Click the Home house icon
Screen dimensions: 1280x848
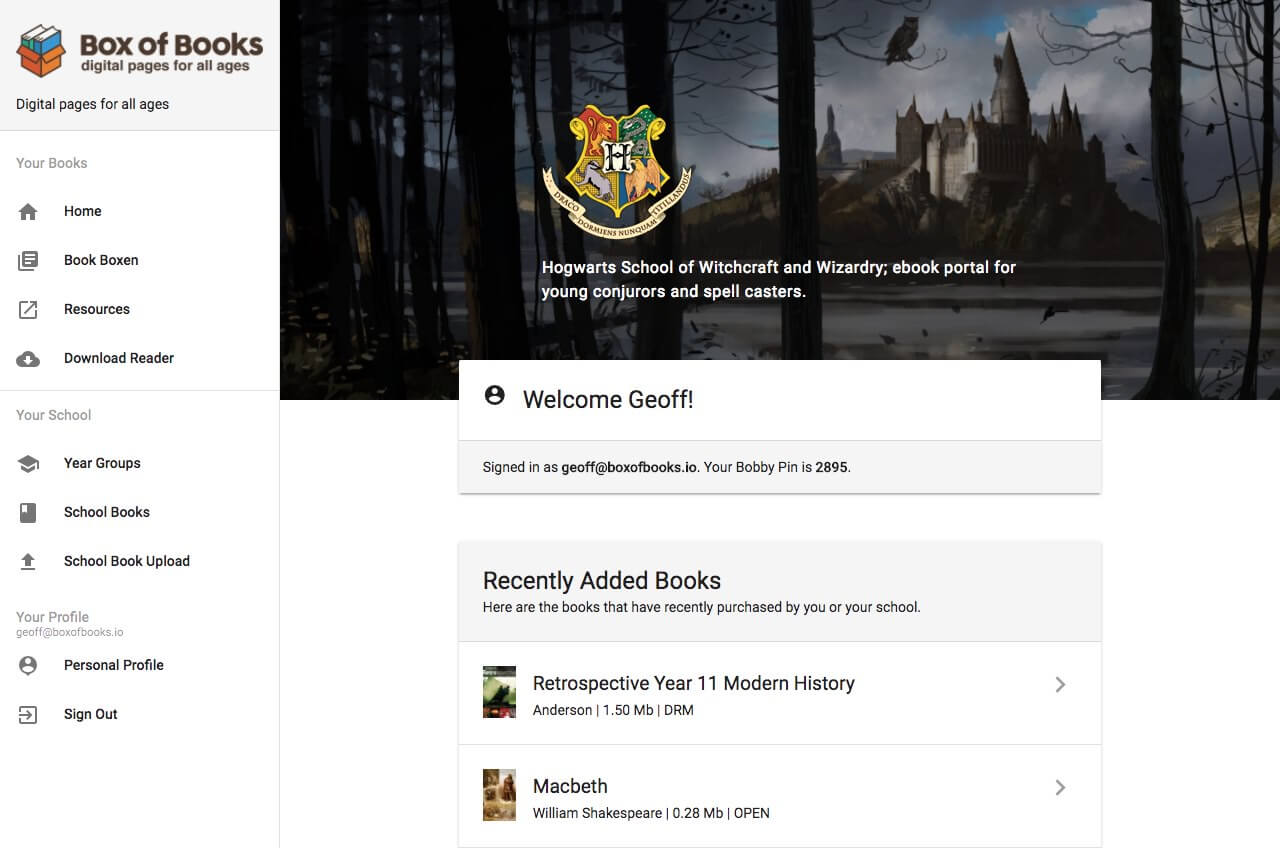28,211
